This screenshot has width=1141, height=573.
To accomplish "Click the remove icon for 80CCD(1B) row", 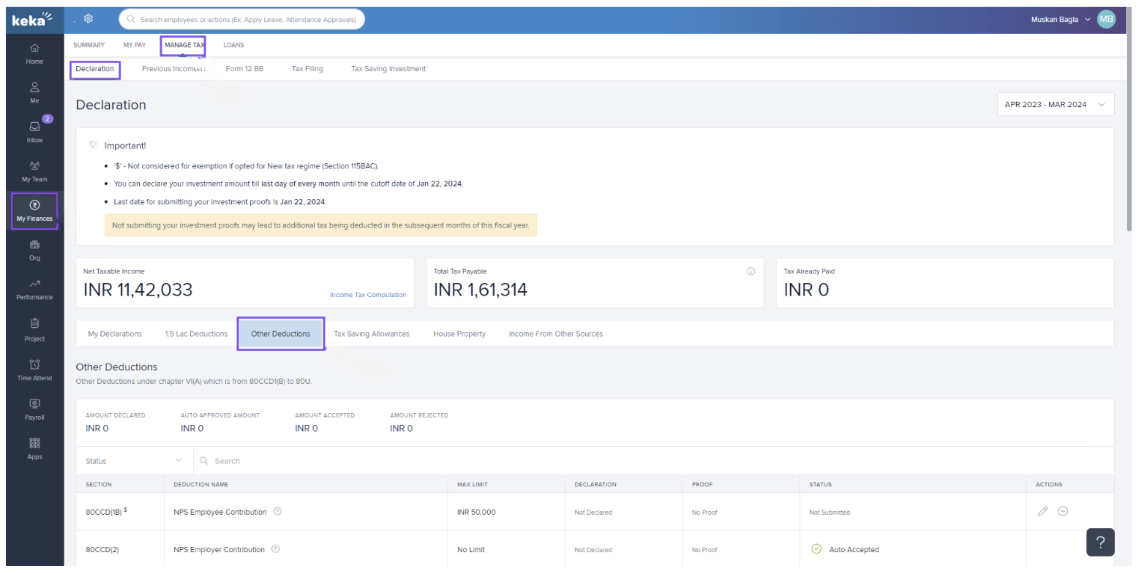I will (1063, 511).
